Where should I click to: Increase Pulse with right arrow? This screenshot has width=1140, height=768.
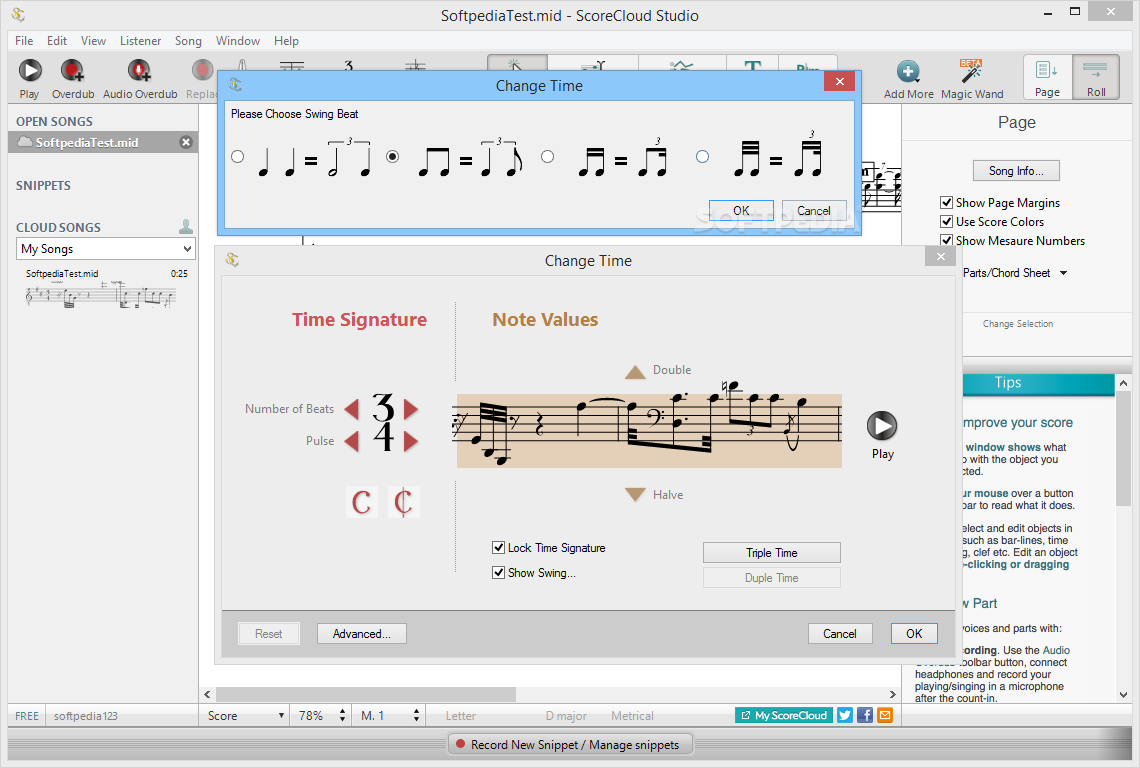[411, 441]
